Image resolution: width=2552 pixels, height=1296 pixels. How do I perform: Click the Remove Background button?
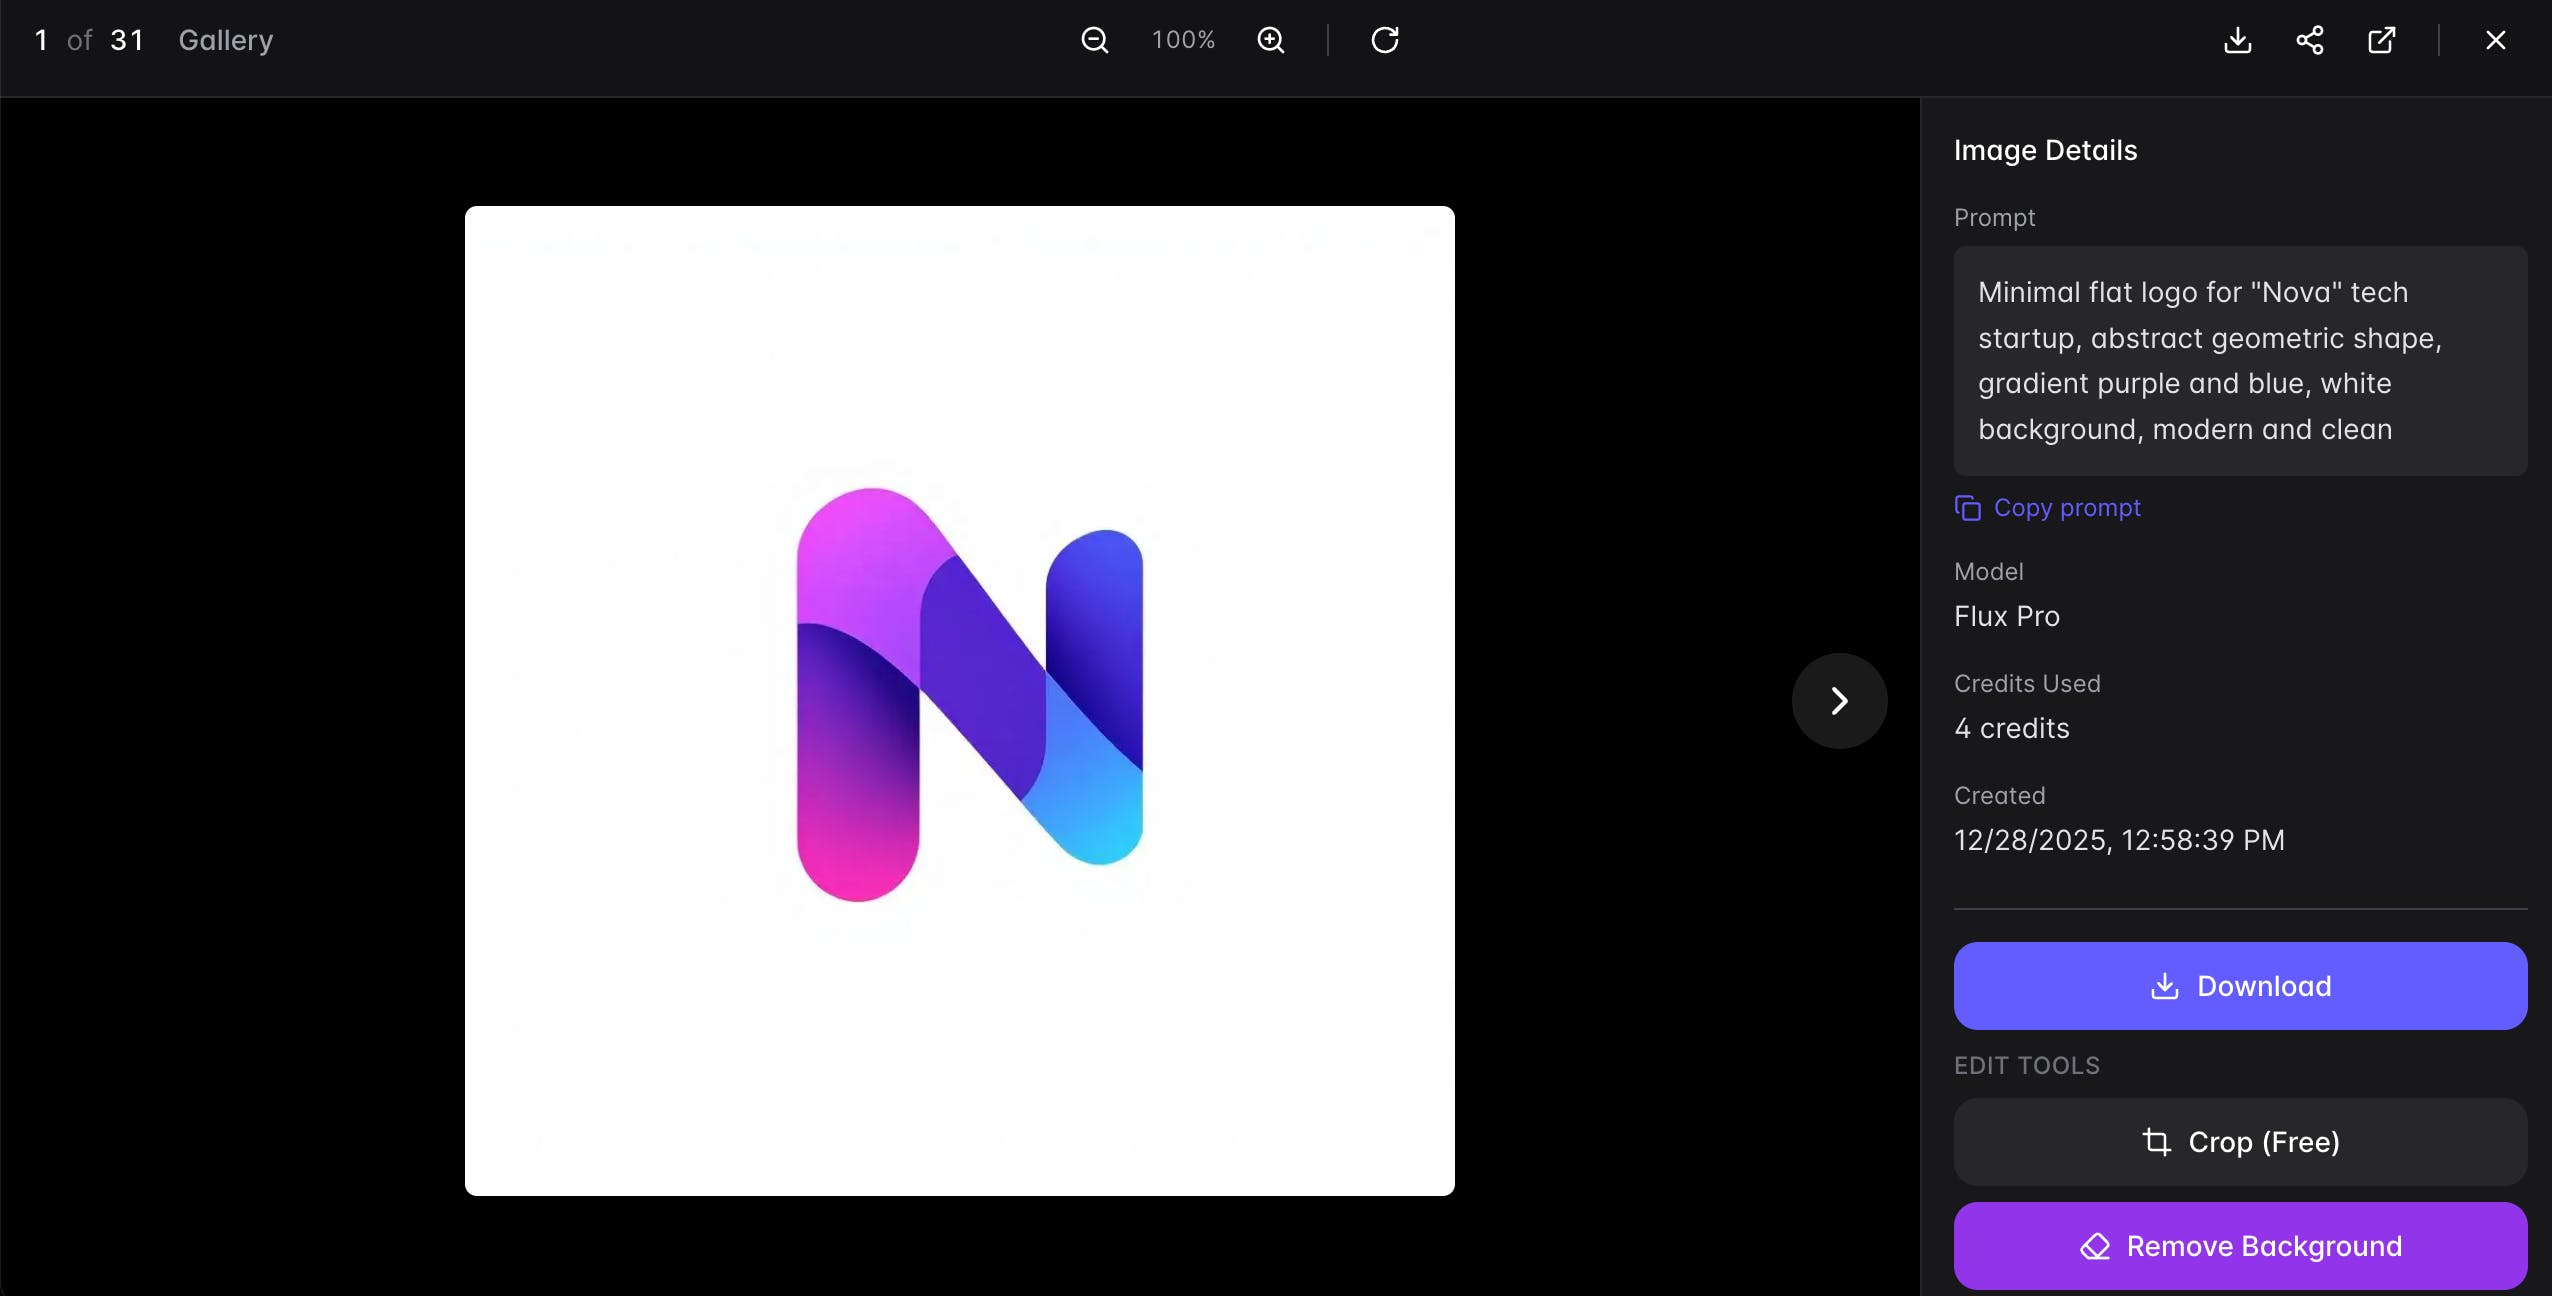tap(2240, 1246)
